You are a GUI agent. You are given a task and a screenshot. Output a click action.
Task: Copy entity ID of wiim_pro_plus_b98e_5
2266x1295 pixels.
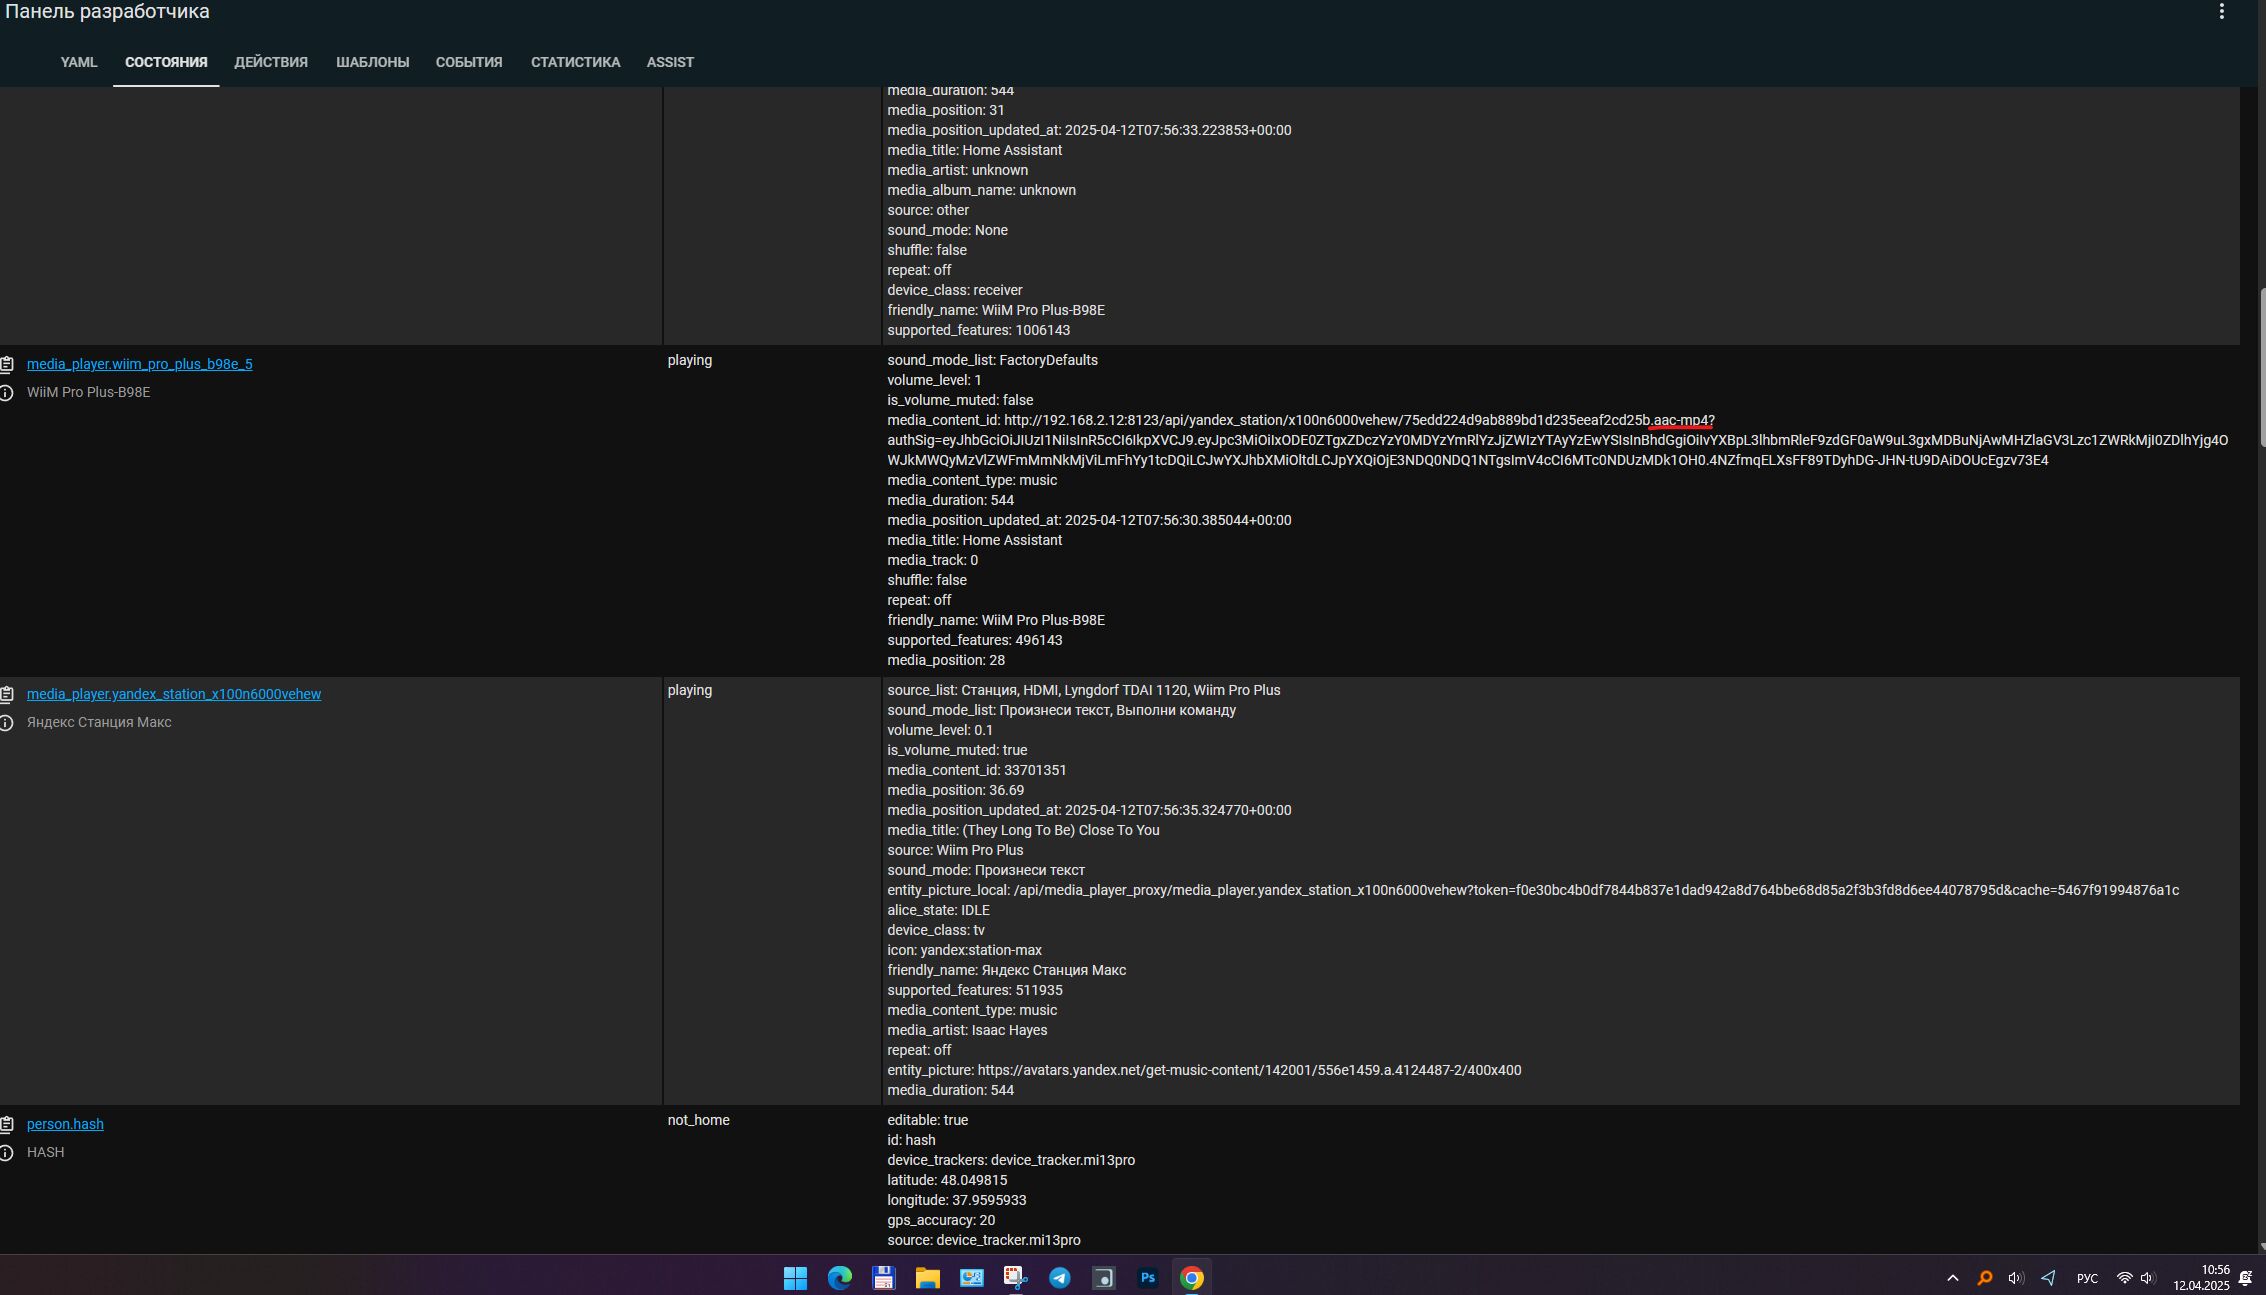tap(7, 364)
